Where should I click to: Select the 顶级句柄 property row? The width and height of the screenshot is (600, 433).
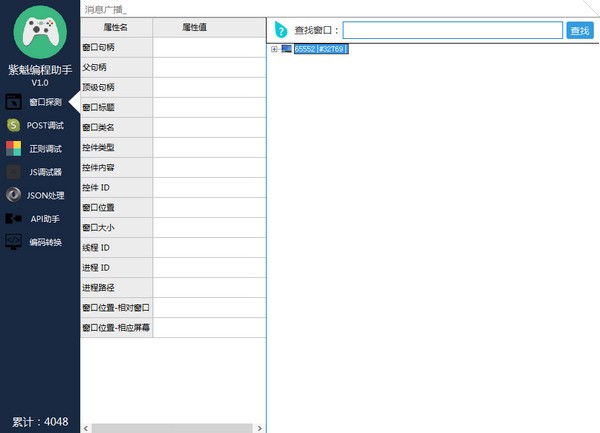click(x=173, y=88)
